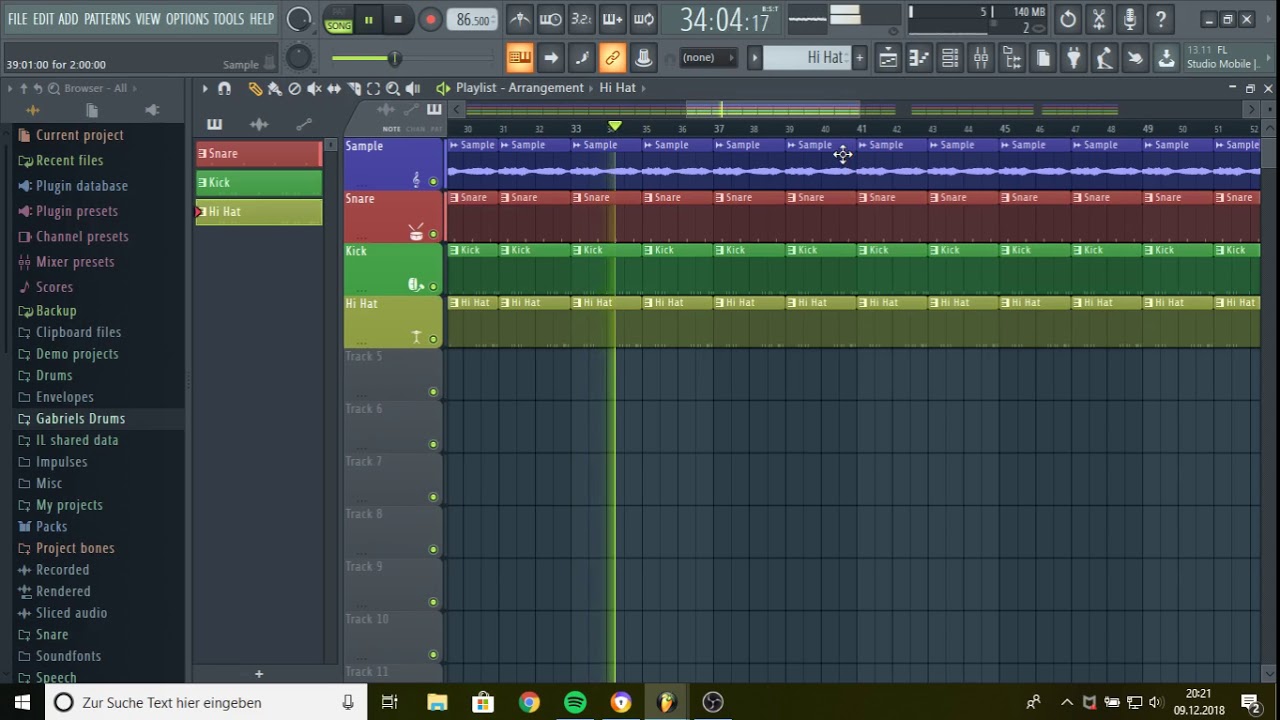Viewport: 1280px width, 720px height.
Task: Toggle the recording countdown icon
Action: pyautogui.click(x=581, y=19)
